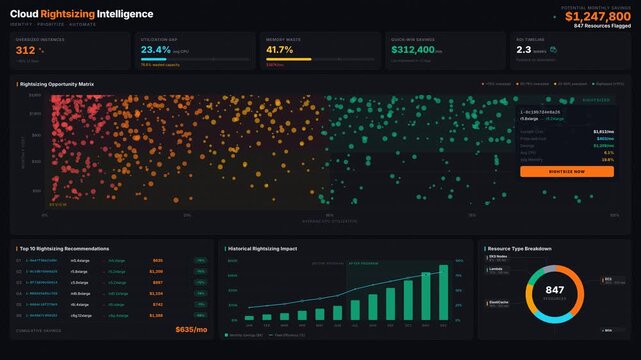
Task: Click the 847 Resources Flagged label
Action: coord(602,26)
